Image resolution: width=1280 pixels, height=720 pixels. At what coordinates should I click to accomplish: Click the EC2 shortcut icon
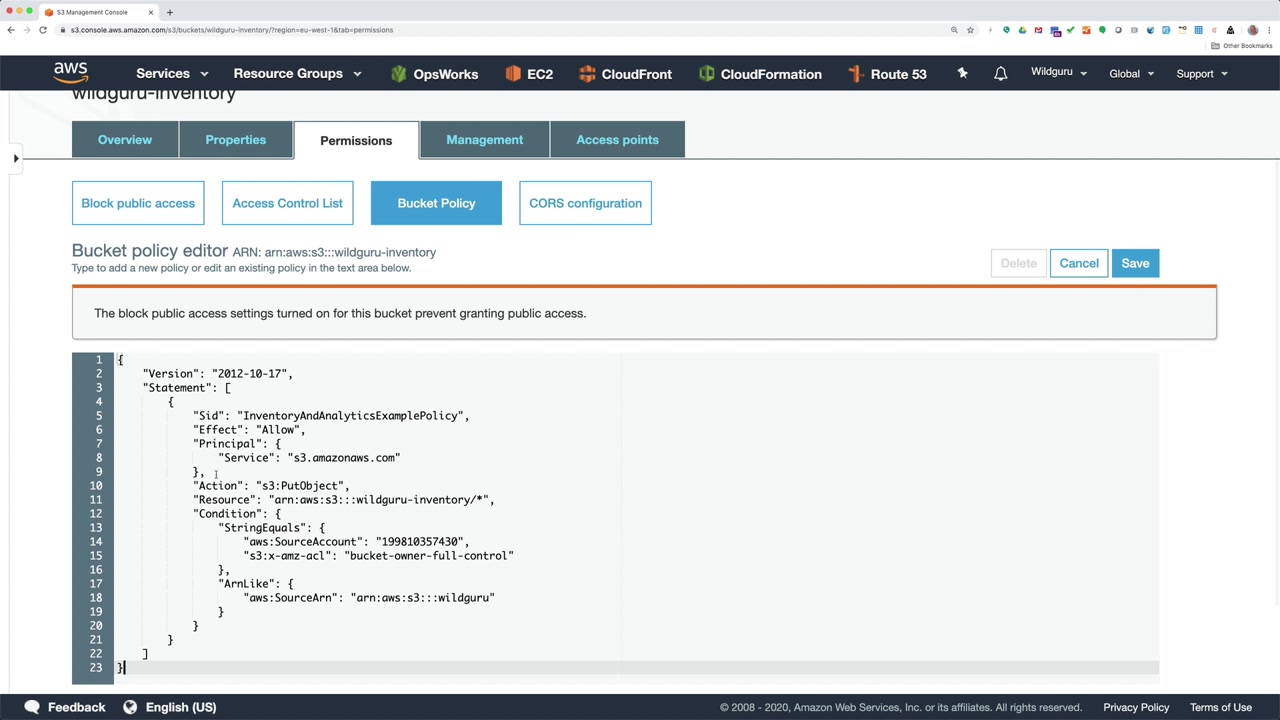(x=513, y=74)
